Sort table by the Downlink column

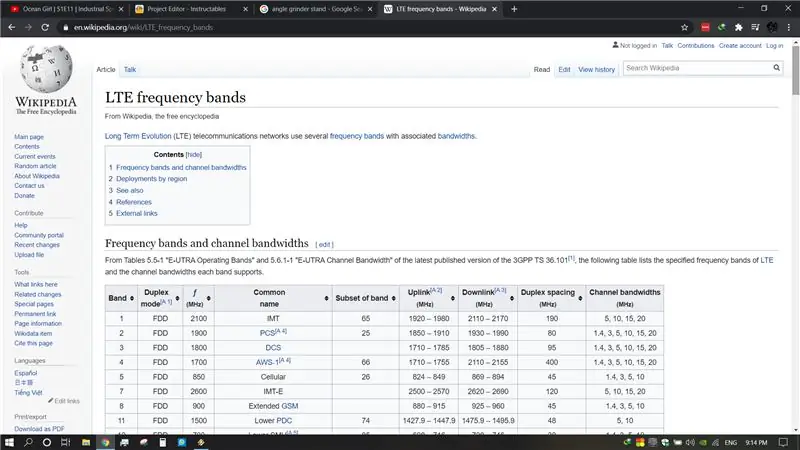pos(512,298)
